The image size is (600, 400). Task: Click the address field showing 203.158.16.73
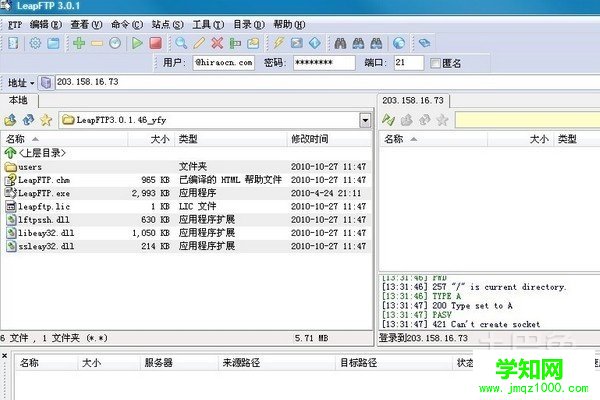327,82
